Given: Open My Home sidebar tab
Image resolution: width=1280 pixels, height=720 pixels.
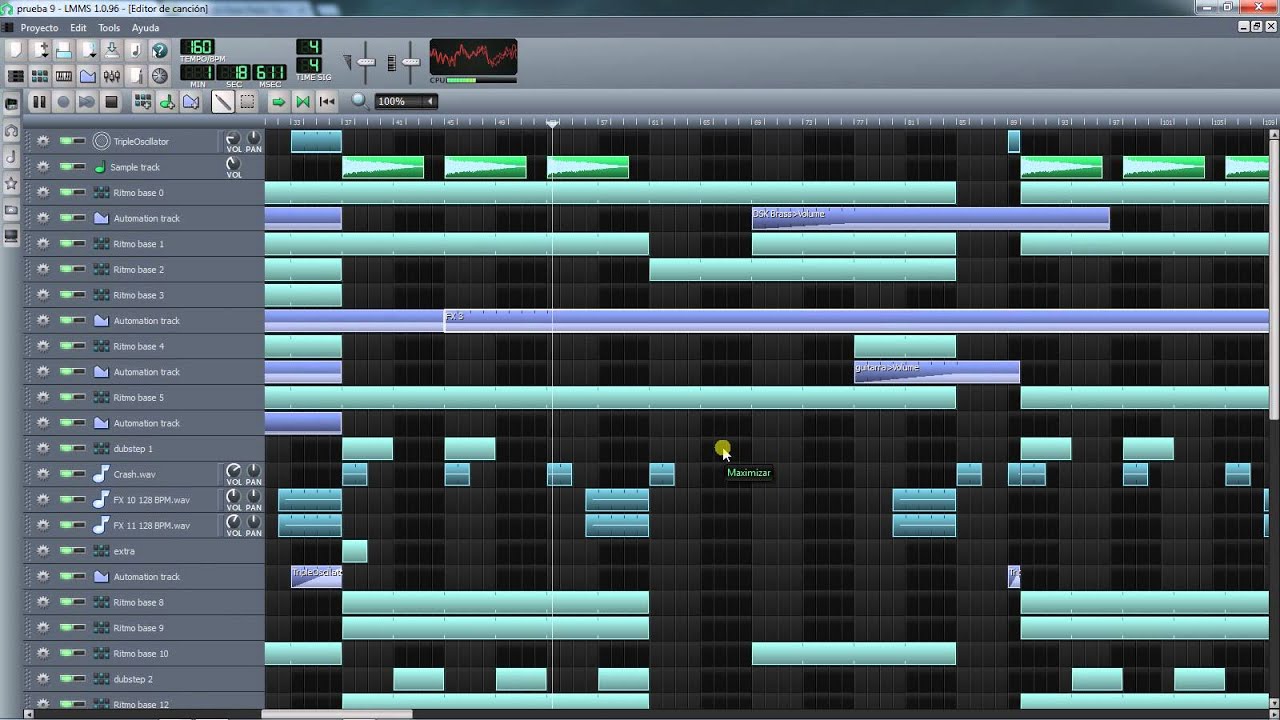Looking at the screenshot, I should pos(12,210).
